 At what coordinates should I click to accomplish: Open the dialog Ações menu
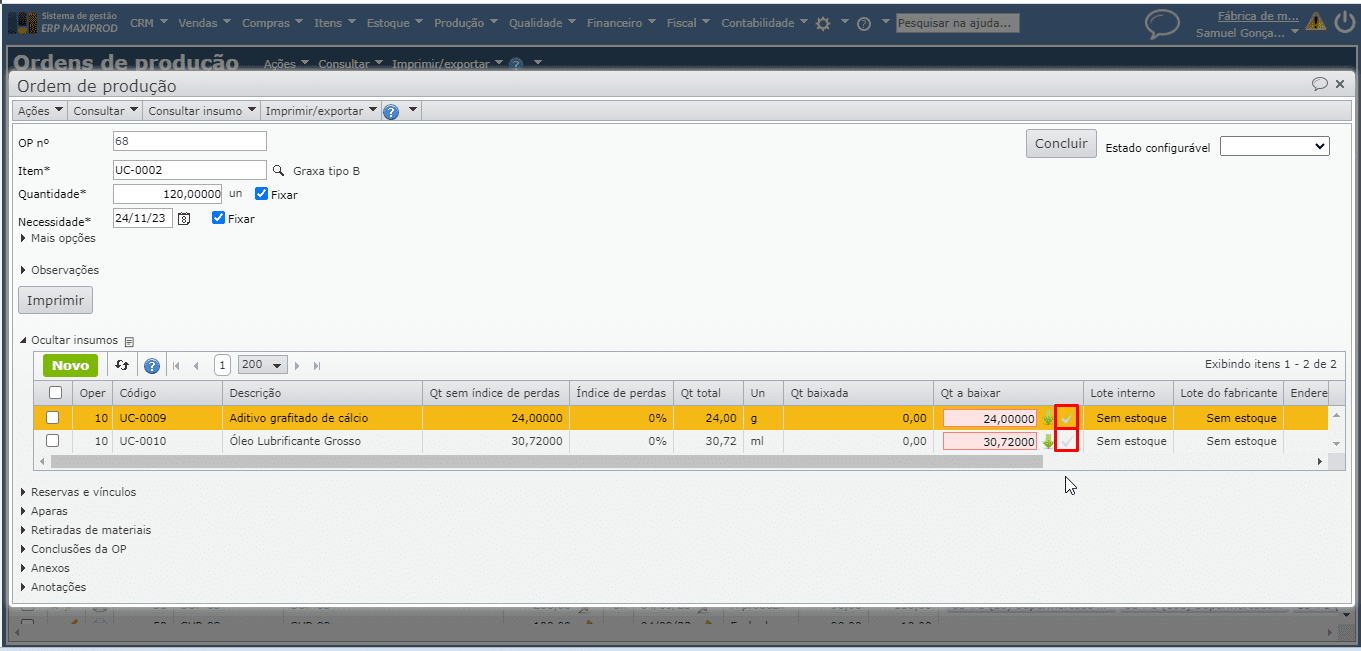tap(41, 111)
